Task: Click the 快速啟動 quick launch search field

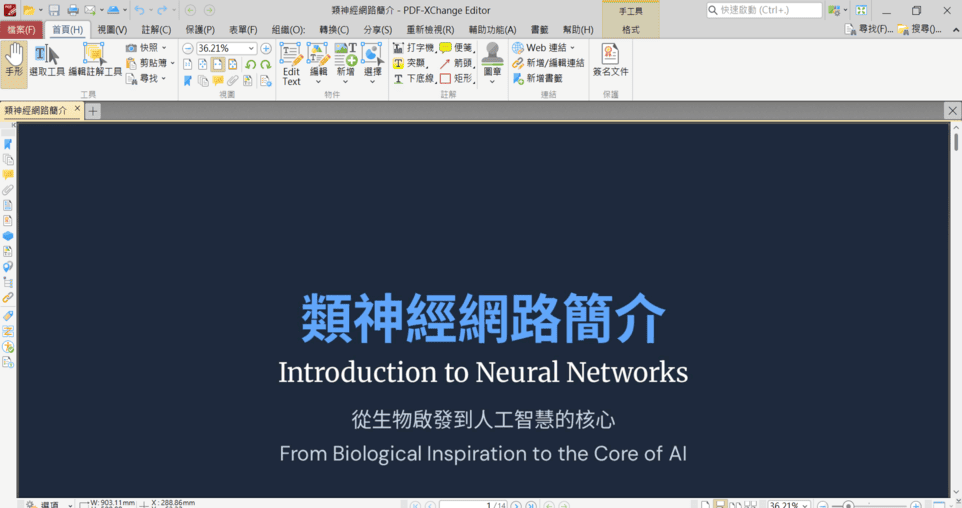Action: 764,10
